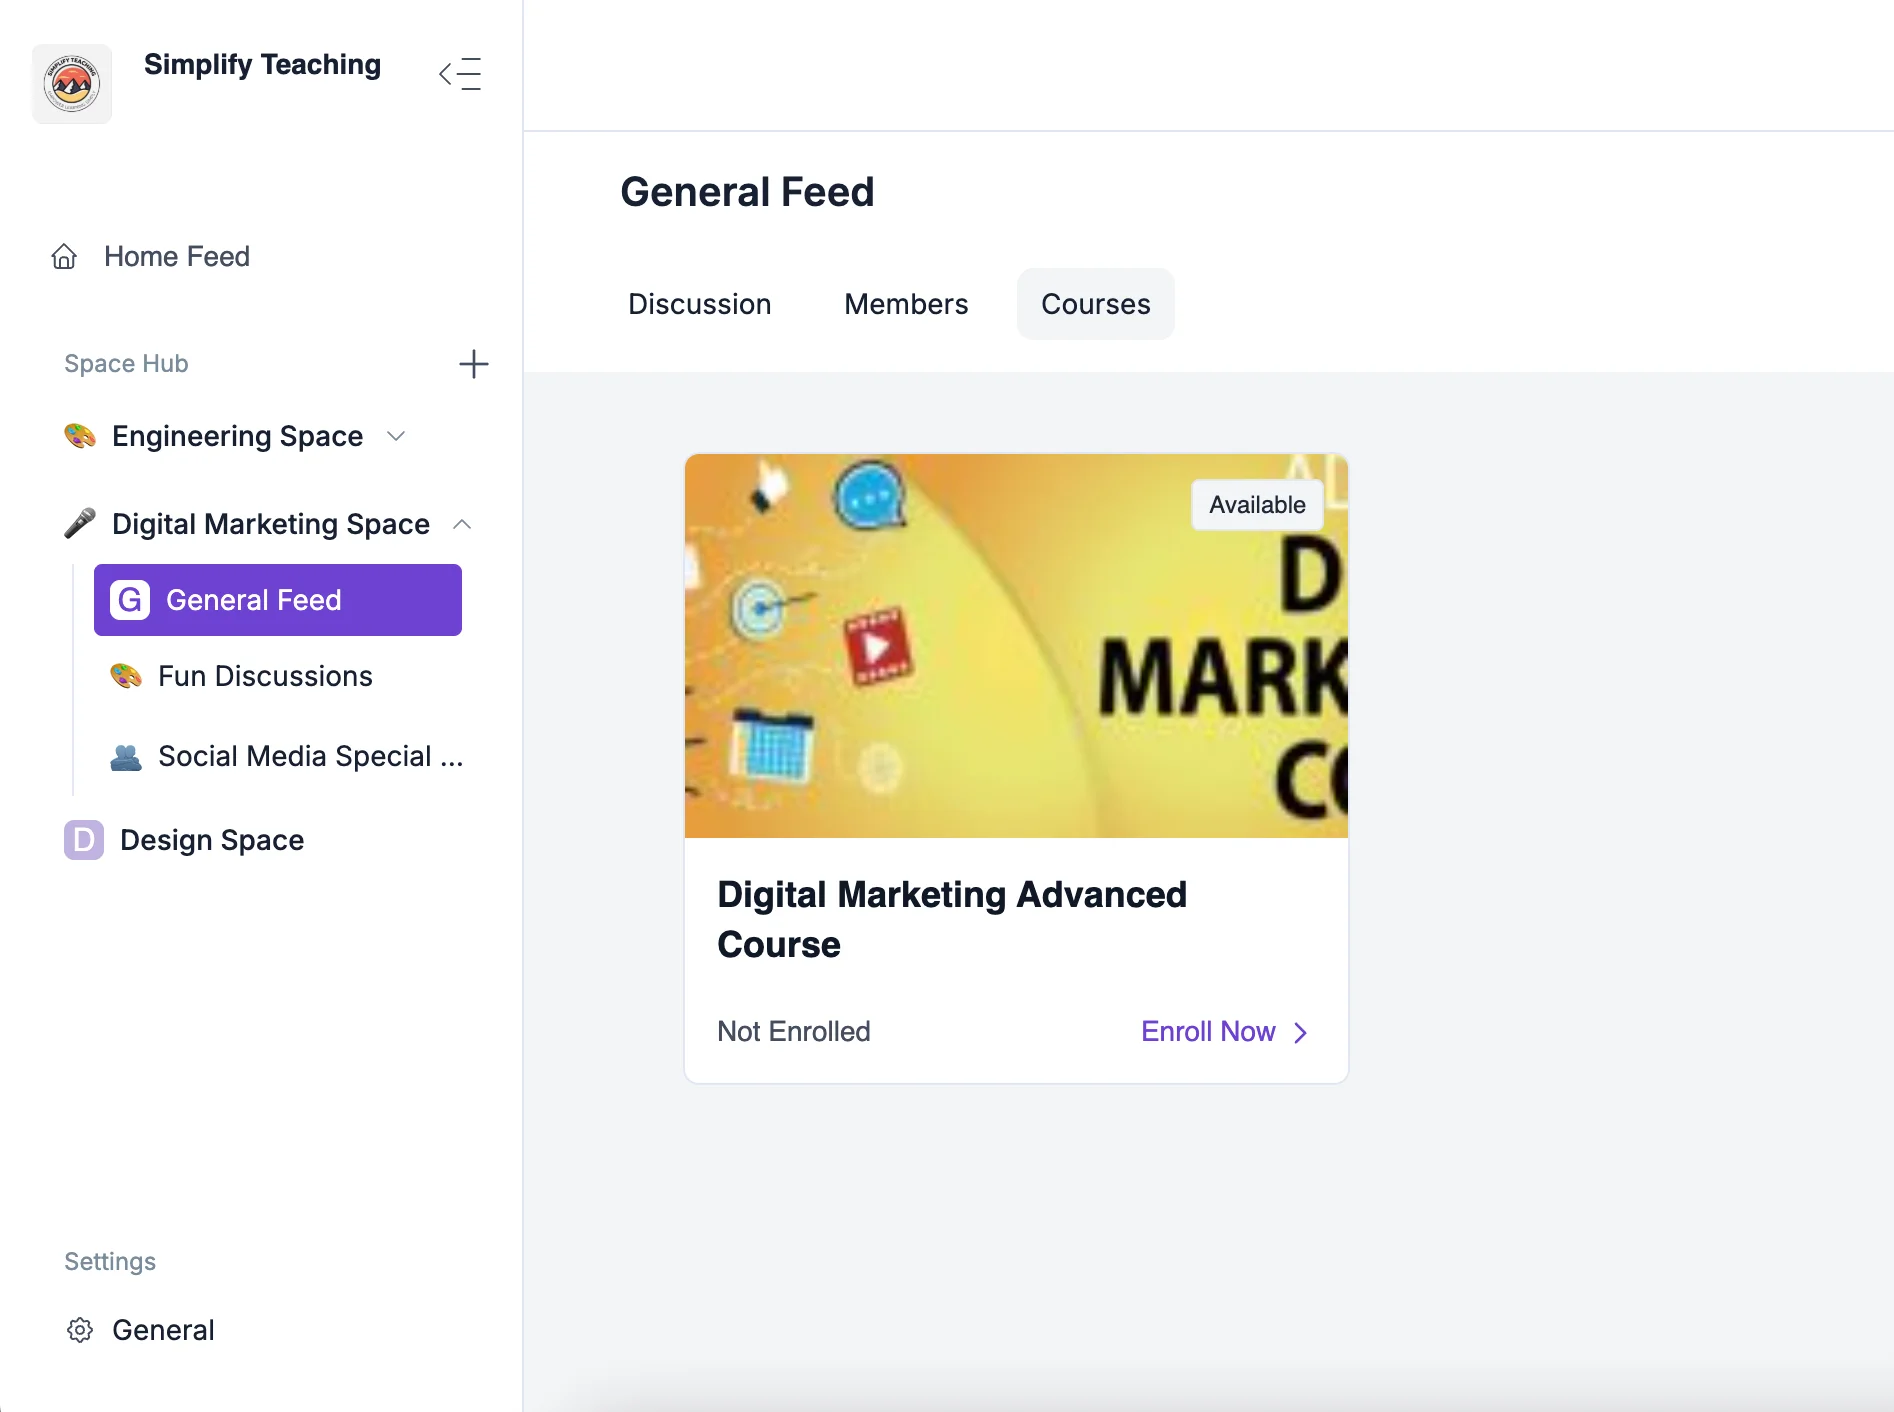
Task: Open Digital Marketing Advanced Course title
Action: tap(951, 919)
